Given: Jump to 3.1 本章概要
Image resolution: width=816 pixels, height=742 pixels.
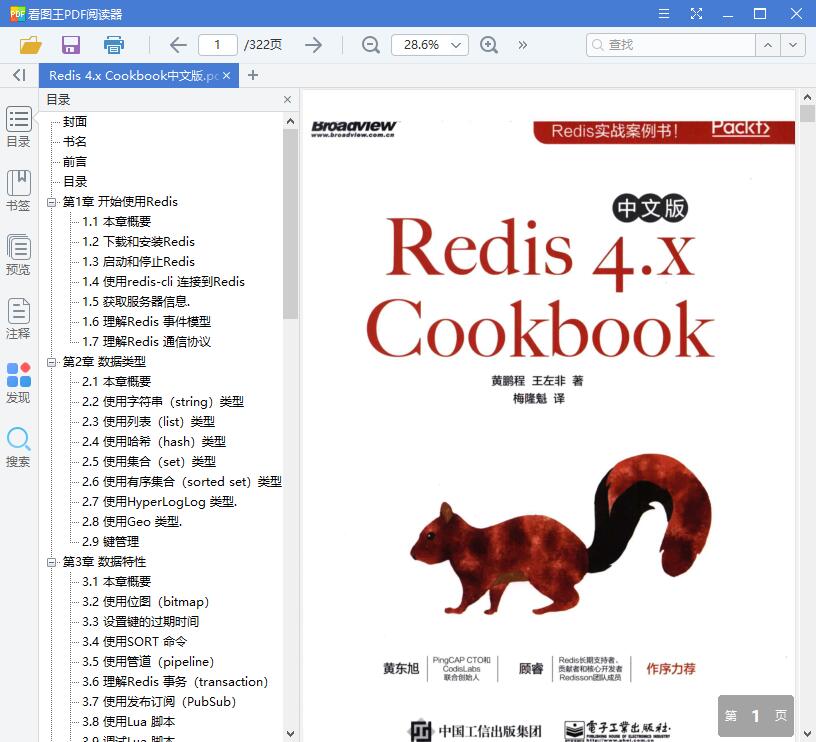Looking at the screenshot, I should tap(117, 582).
